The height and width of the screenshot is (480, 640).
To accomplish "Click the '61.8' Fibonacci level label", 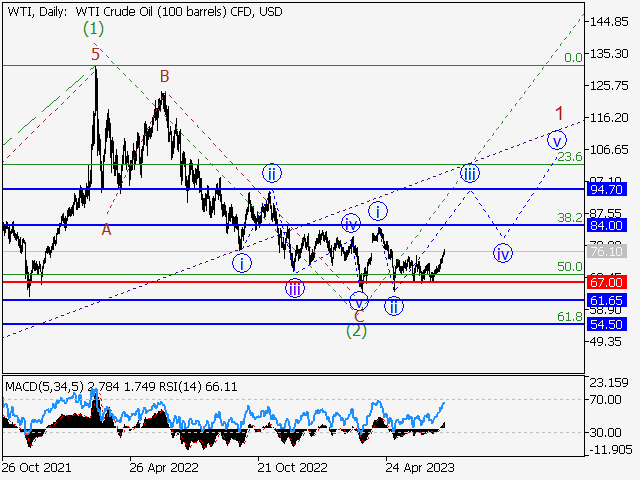I will tap(570, 316).
